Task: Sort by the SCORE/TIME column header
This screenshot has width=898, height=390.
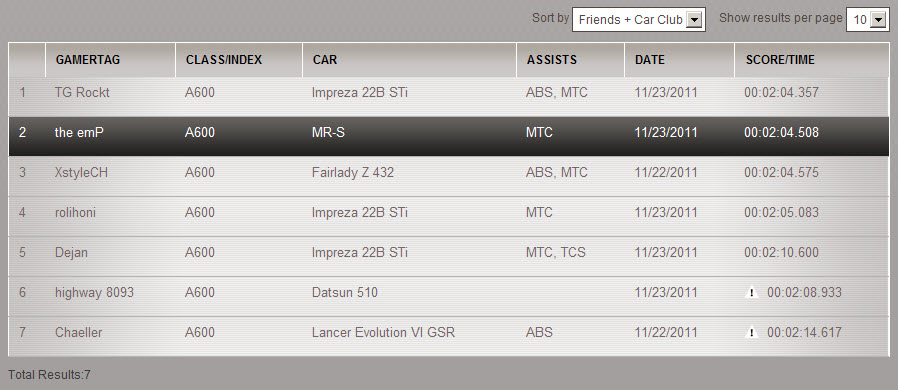Action: (780, 60)
